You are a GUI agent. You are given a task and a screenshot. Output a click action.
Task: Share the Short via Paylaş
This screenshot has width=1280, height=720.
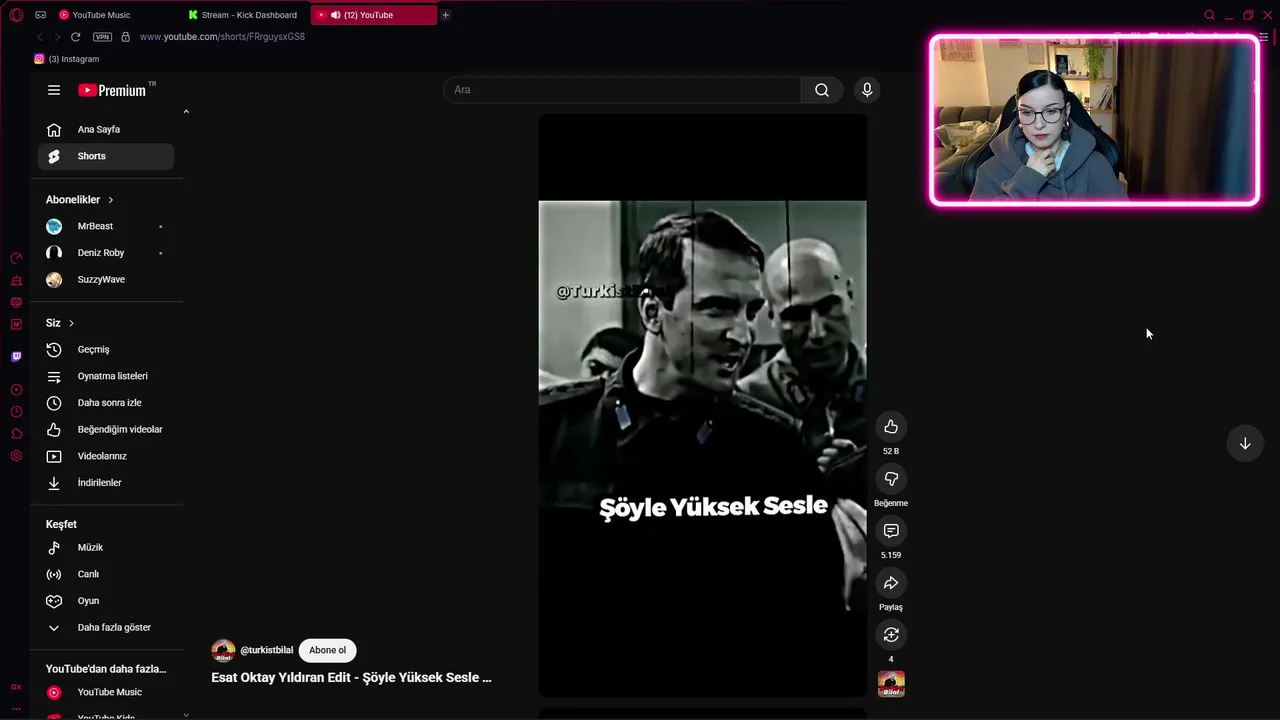click(x=891, y=583)
